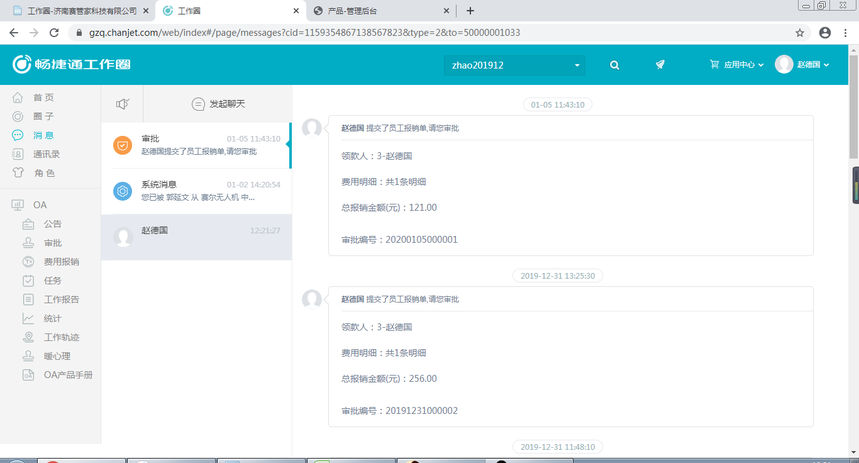Click the 角色 shirt icon

coord(18,173)
